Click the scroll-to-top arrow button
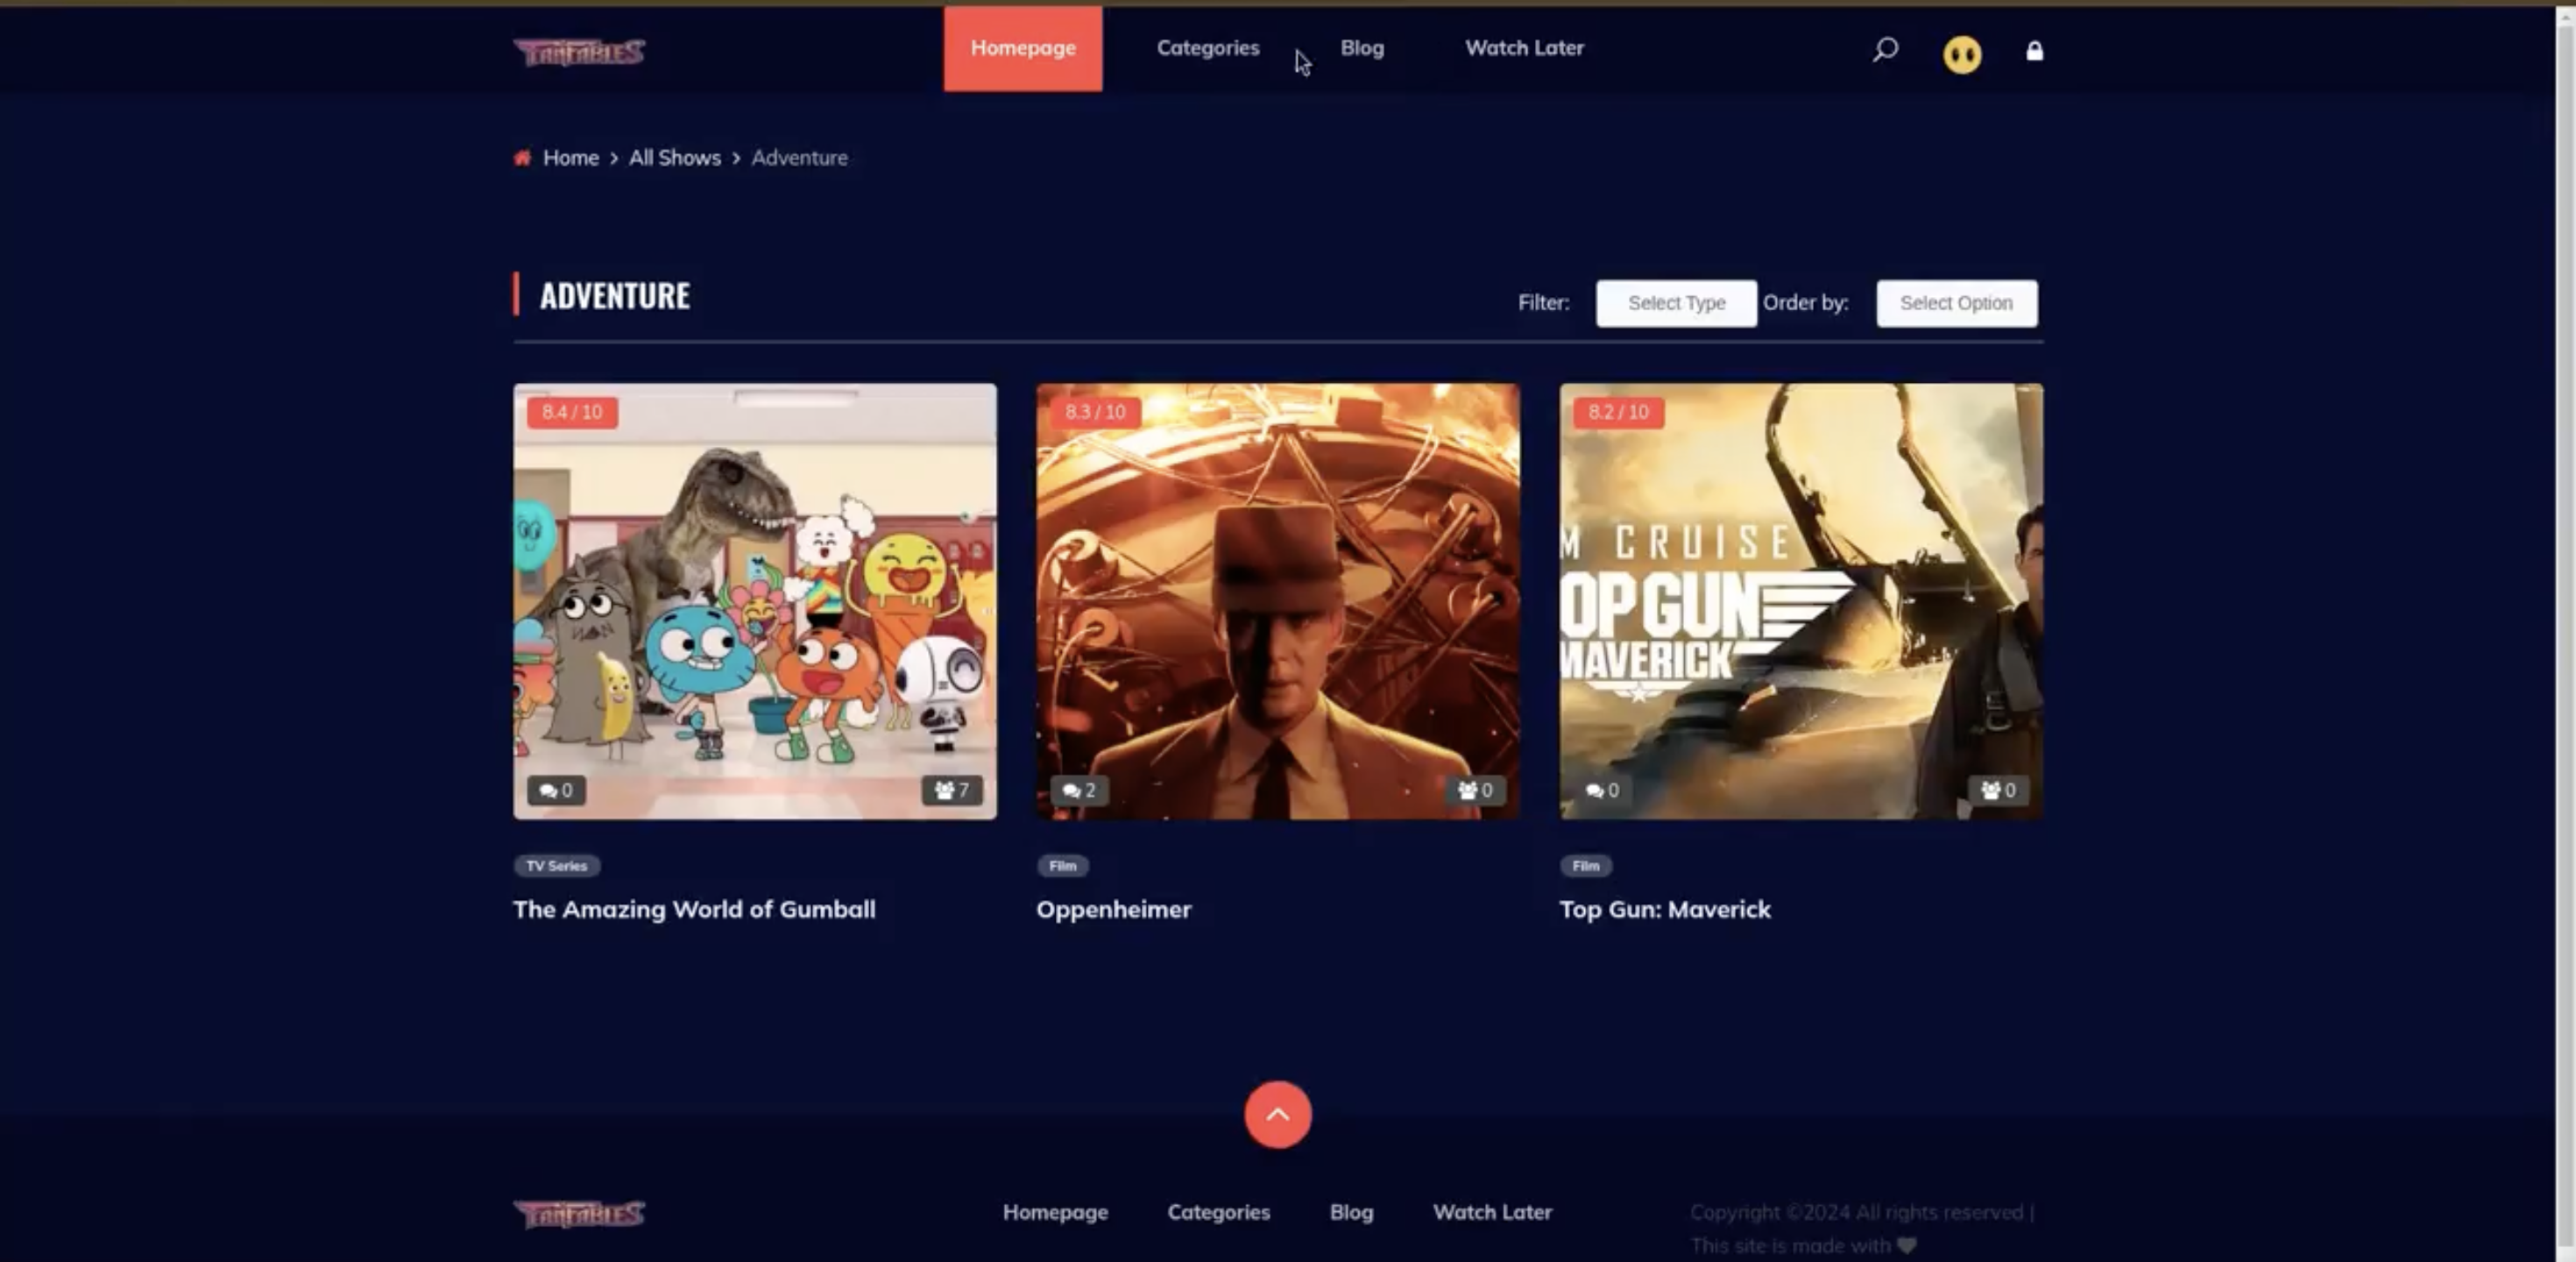This screenshot has height=1262, width=2576. coord(1278,1114)
